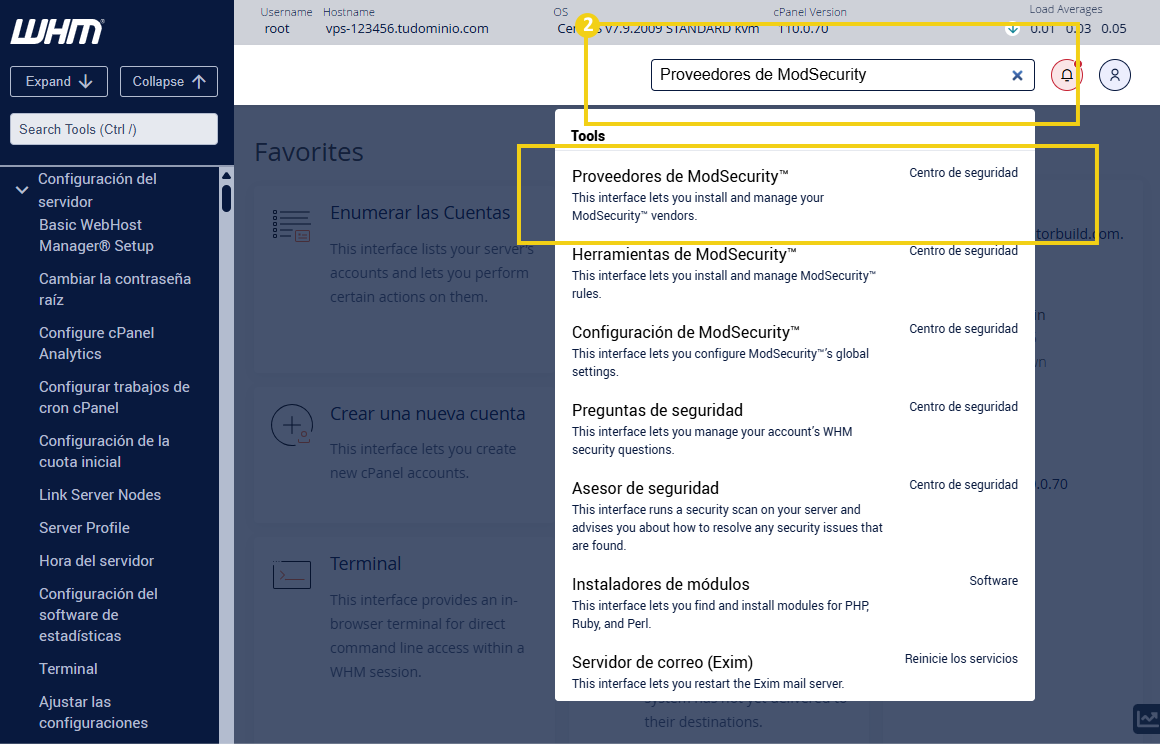Click Reinicie los servicios category label
This screenshot has width=1160, height=744.
(x=961, y=658)
